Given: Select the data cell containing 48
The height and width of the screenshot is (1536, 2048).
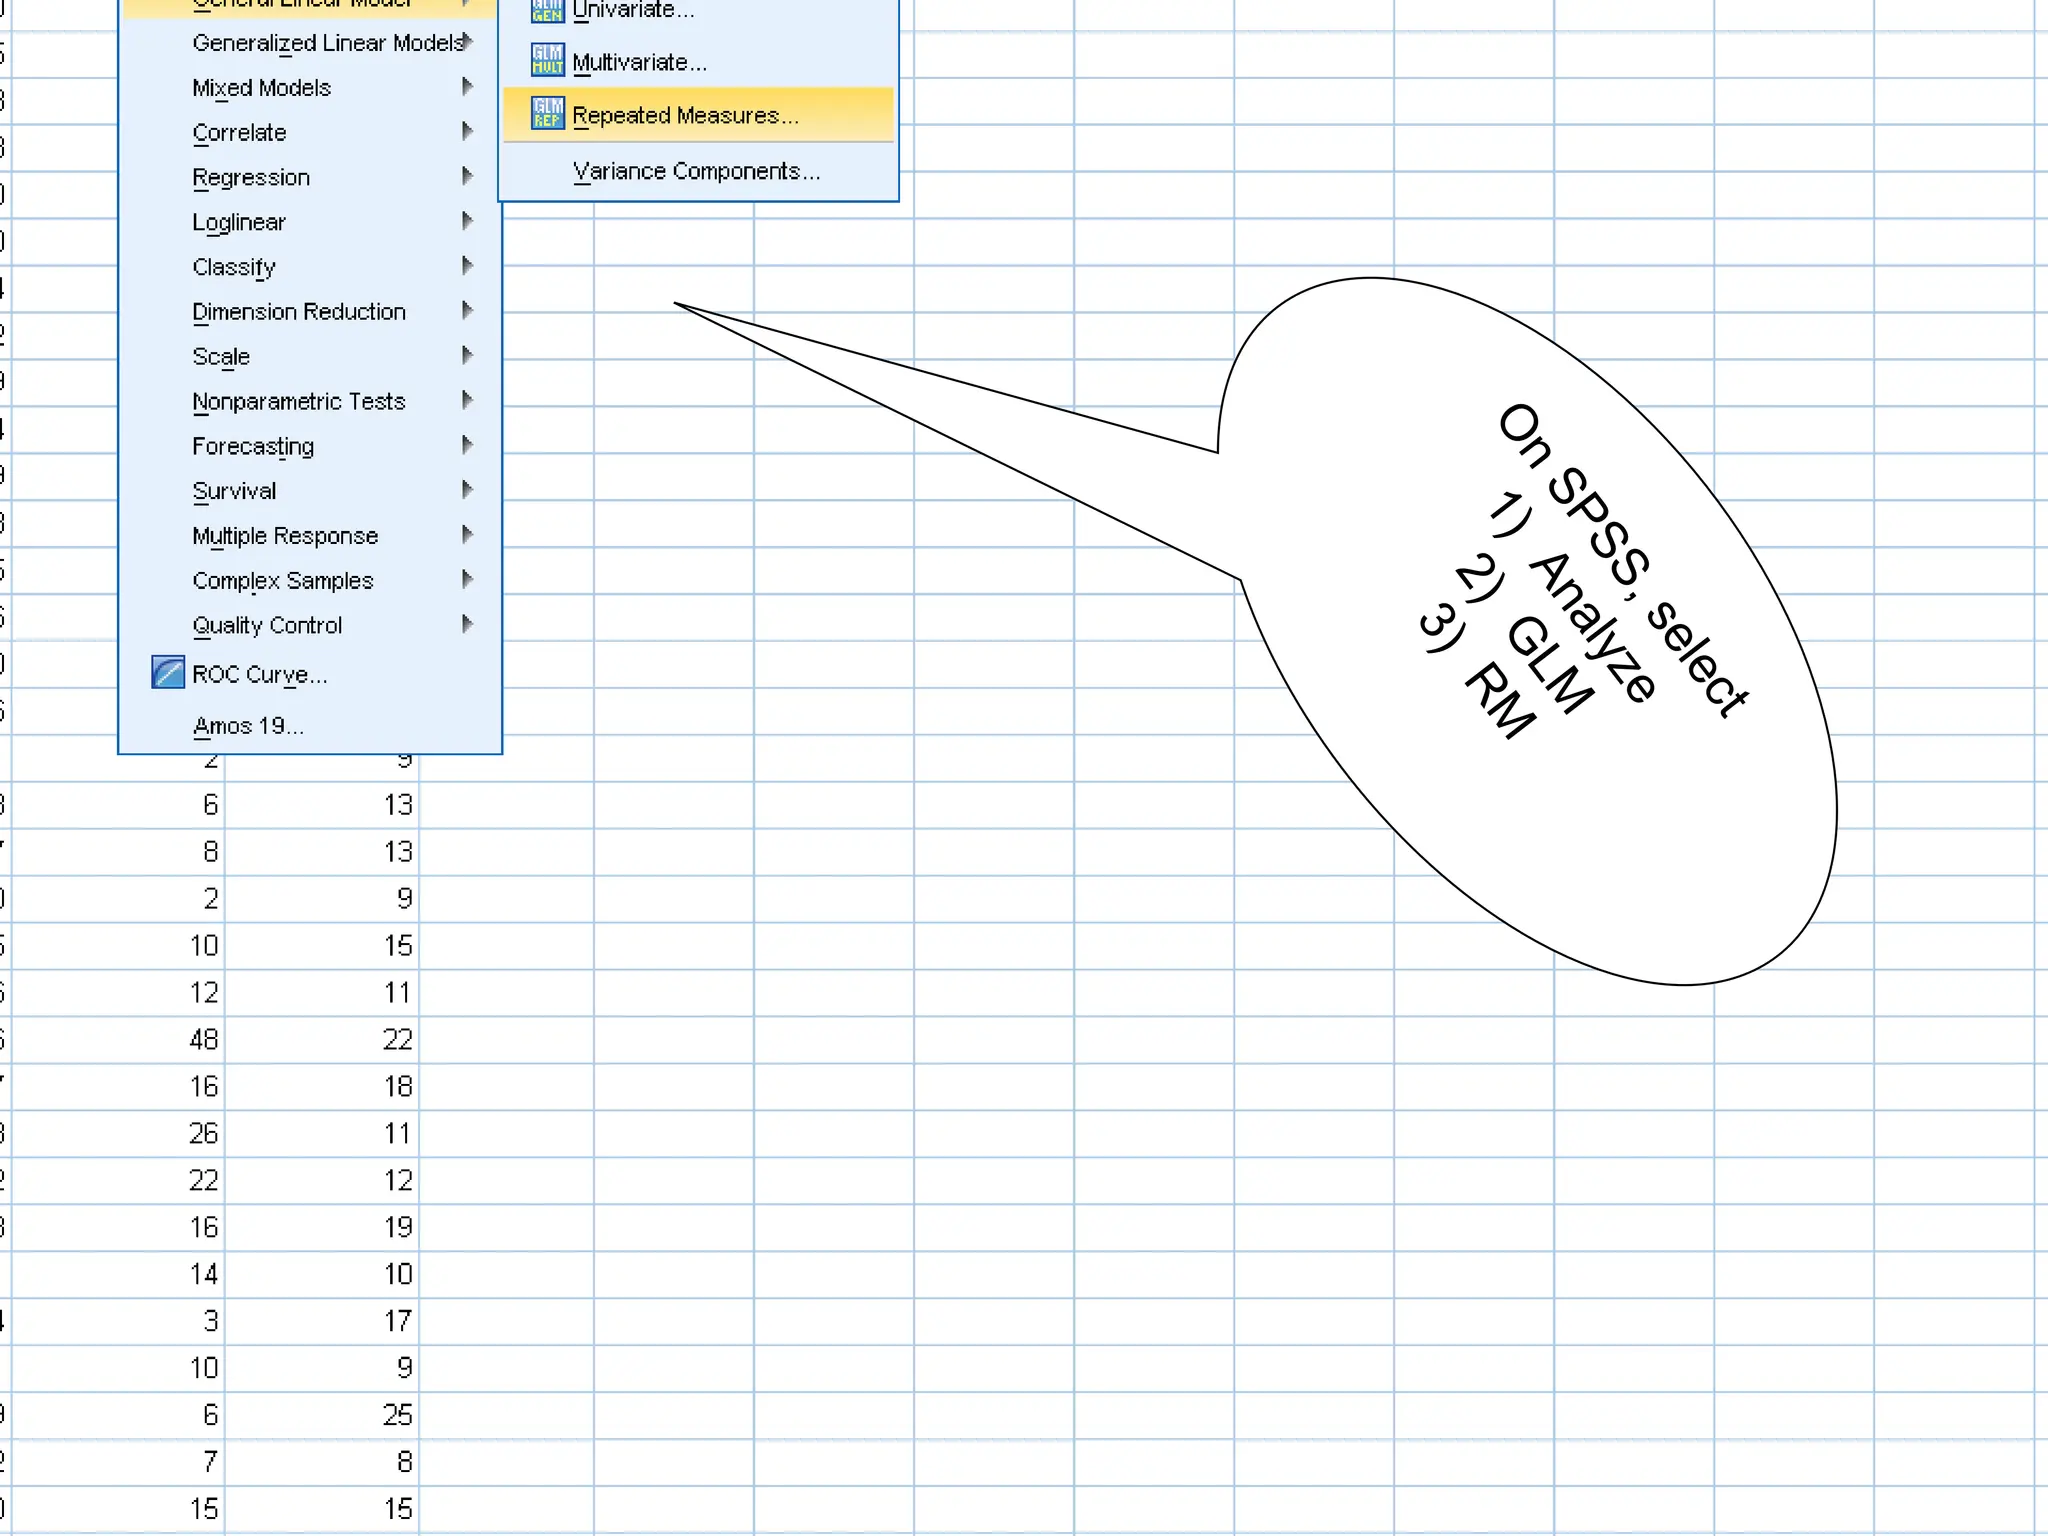Looking at the screenshot, I should click(x=203, y=1040).
